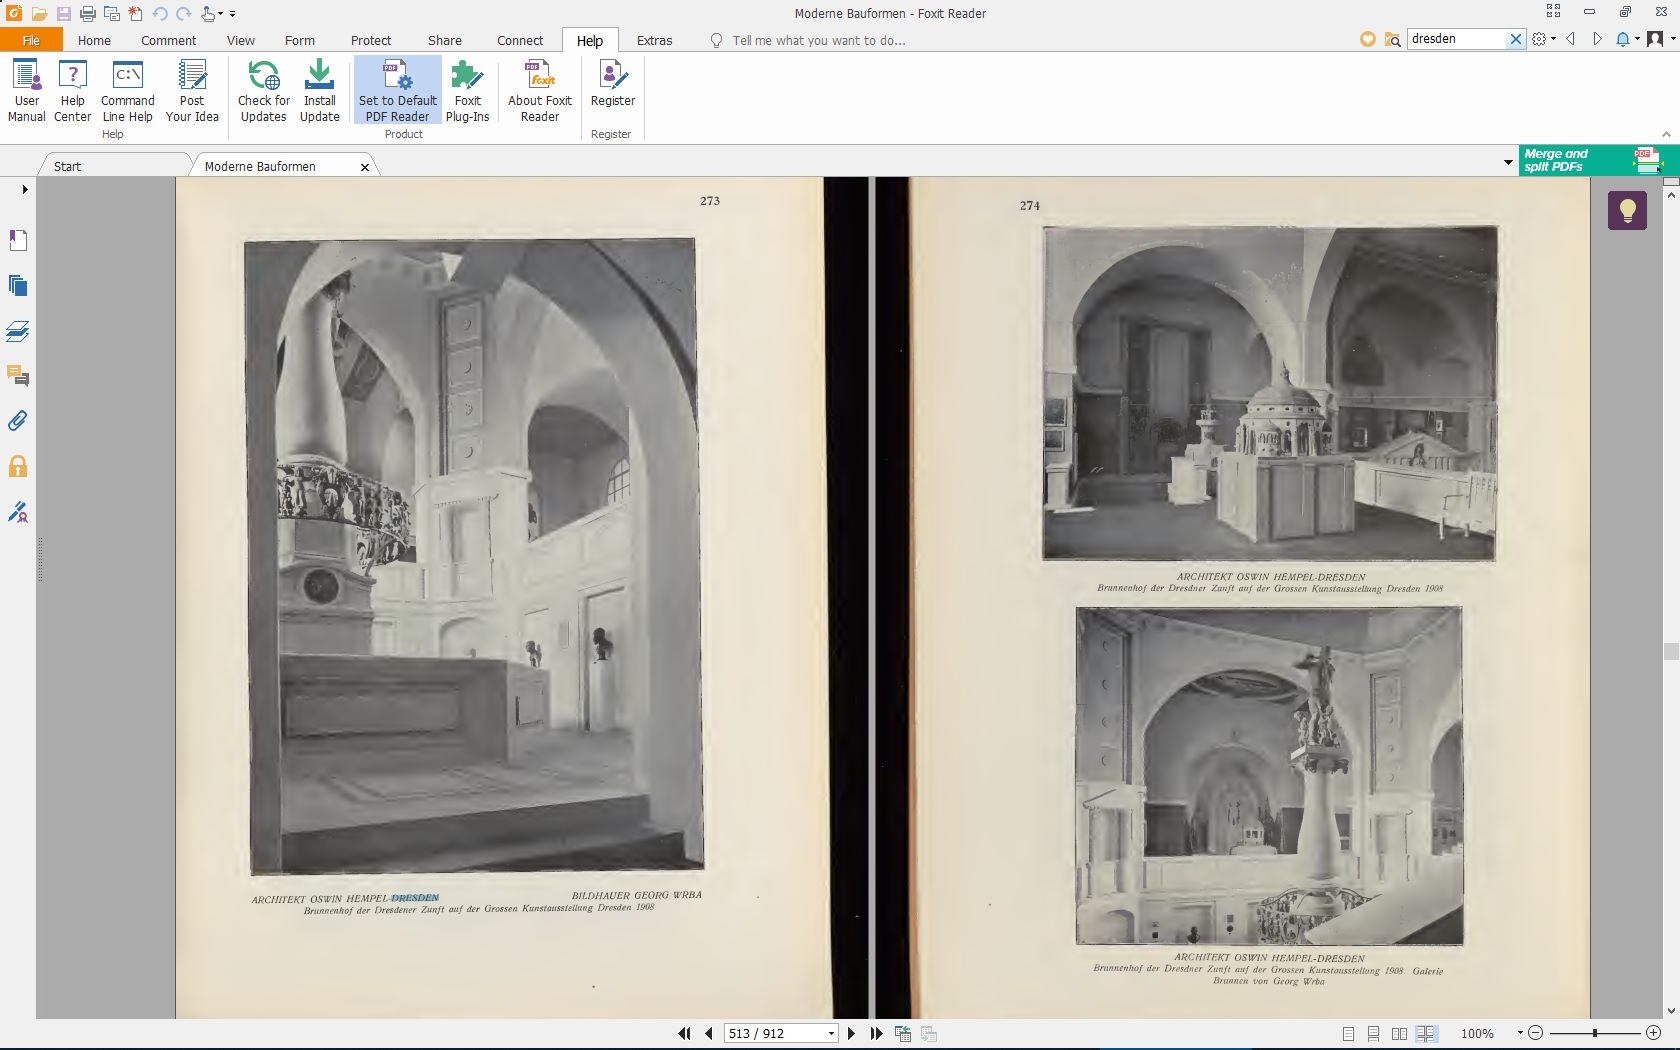The width and height of the screenshot is (1680, 1050).
Task: Go to the next page
Action: 851,1033
